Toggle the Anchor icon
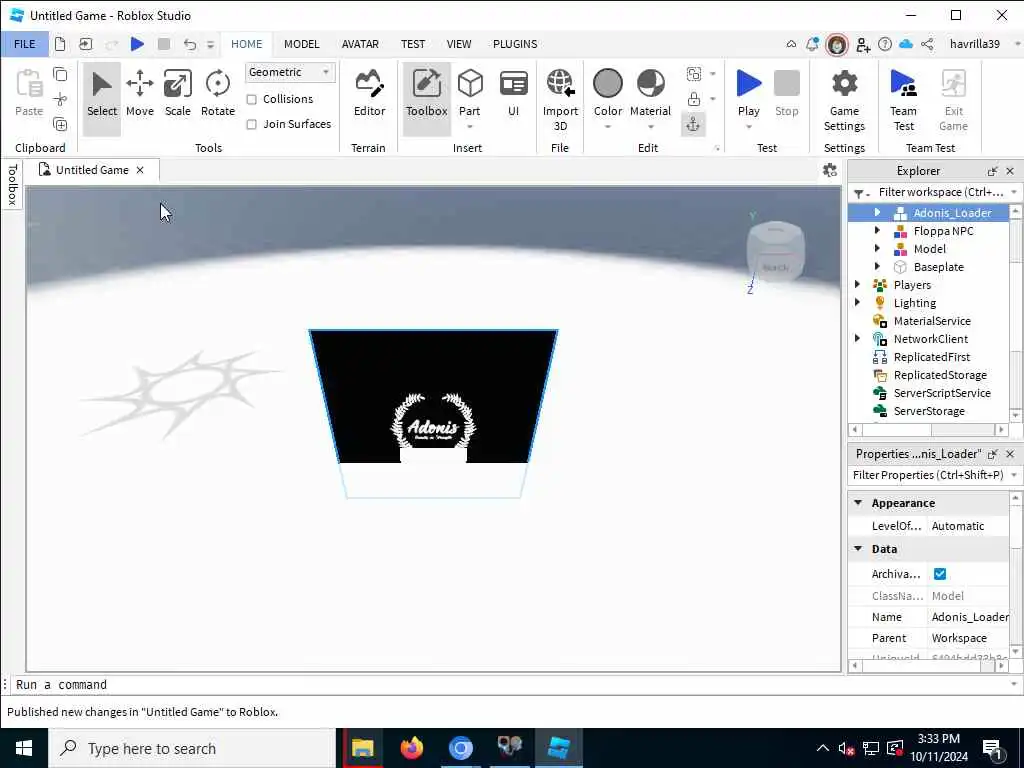1024x768 pixels. (x=693, y=124)
